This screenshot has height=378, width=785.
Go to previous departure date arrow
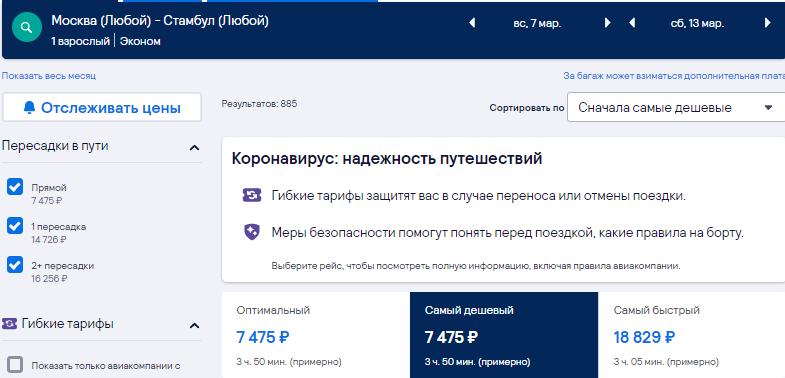472,23
